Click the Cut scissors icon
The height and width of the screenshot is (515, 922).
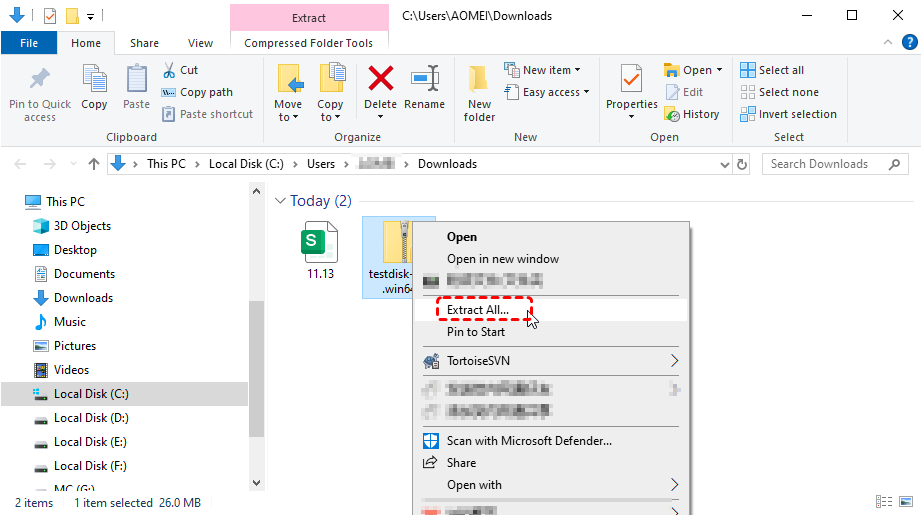point(169,70)
